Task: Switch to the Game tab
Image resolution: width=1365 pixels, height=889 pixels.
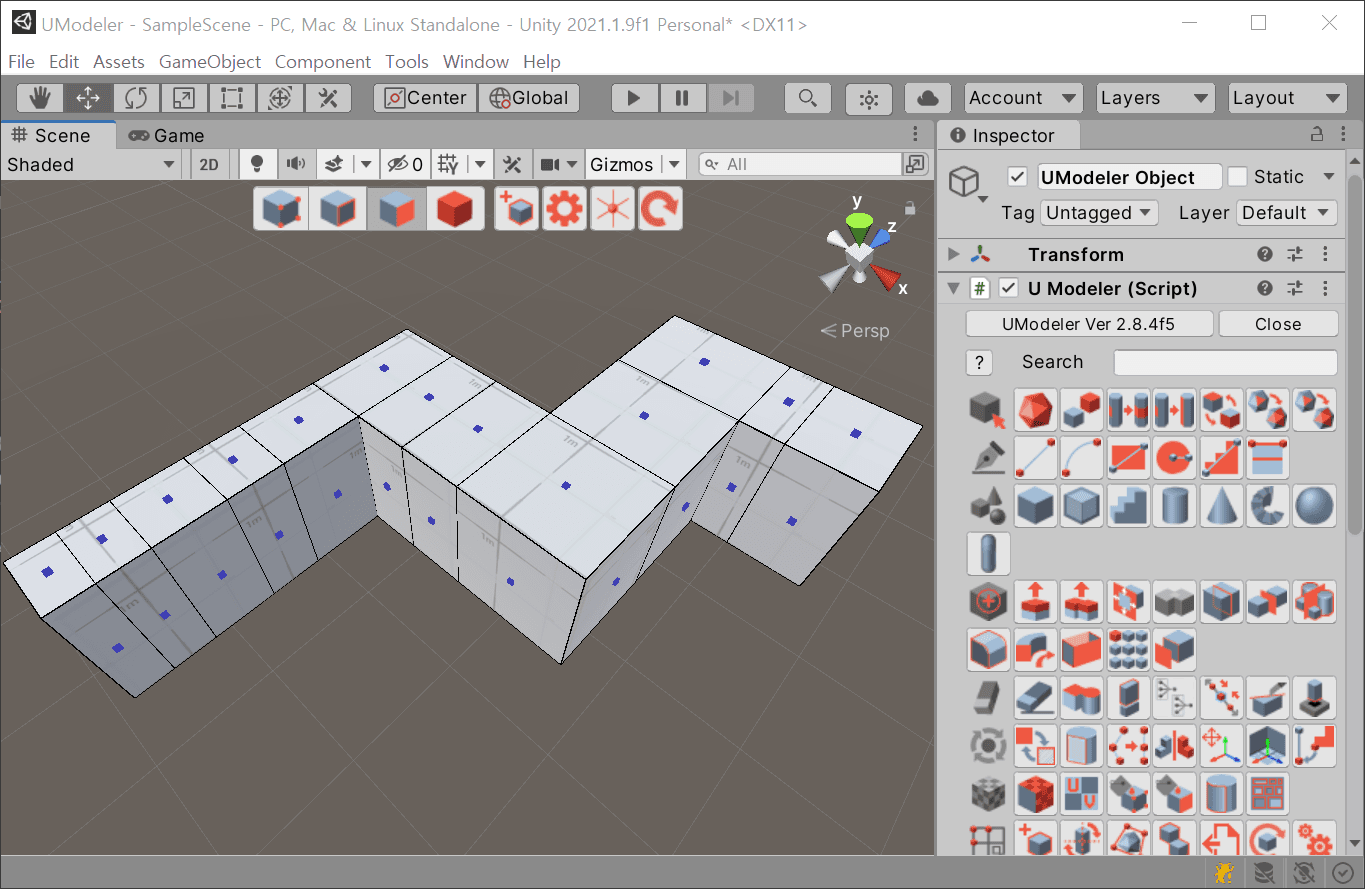Action: pos(166,136)
